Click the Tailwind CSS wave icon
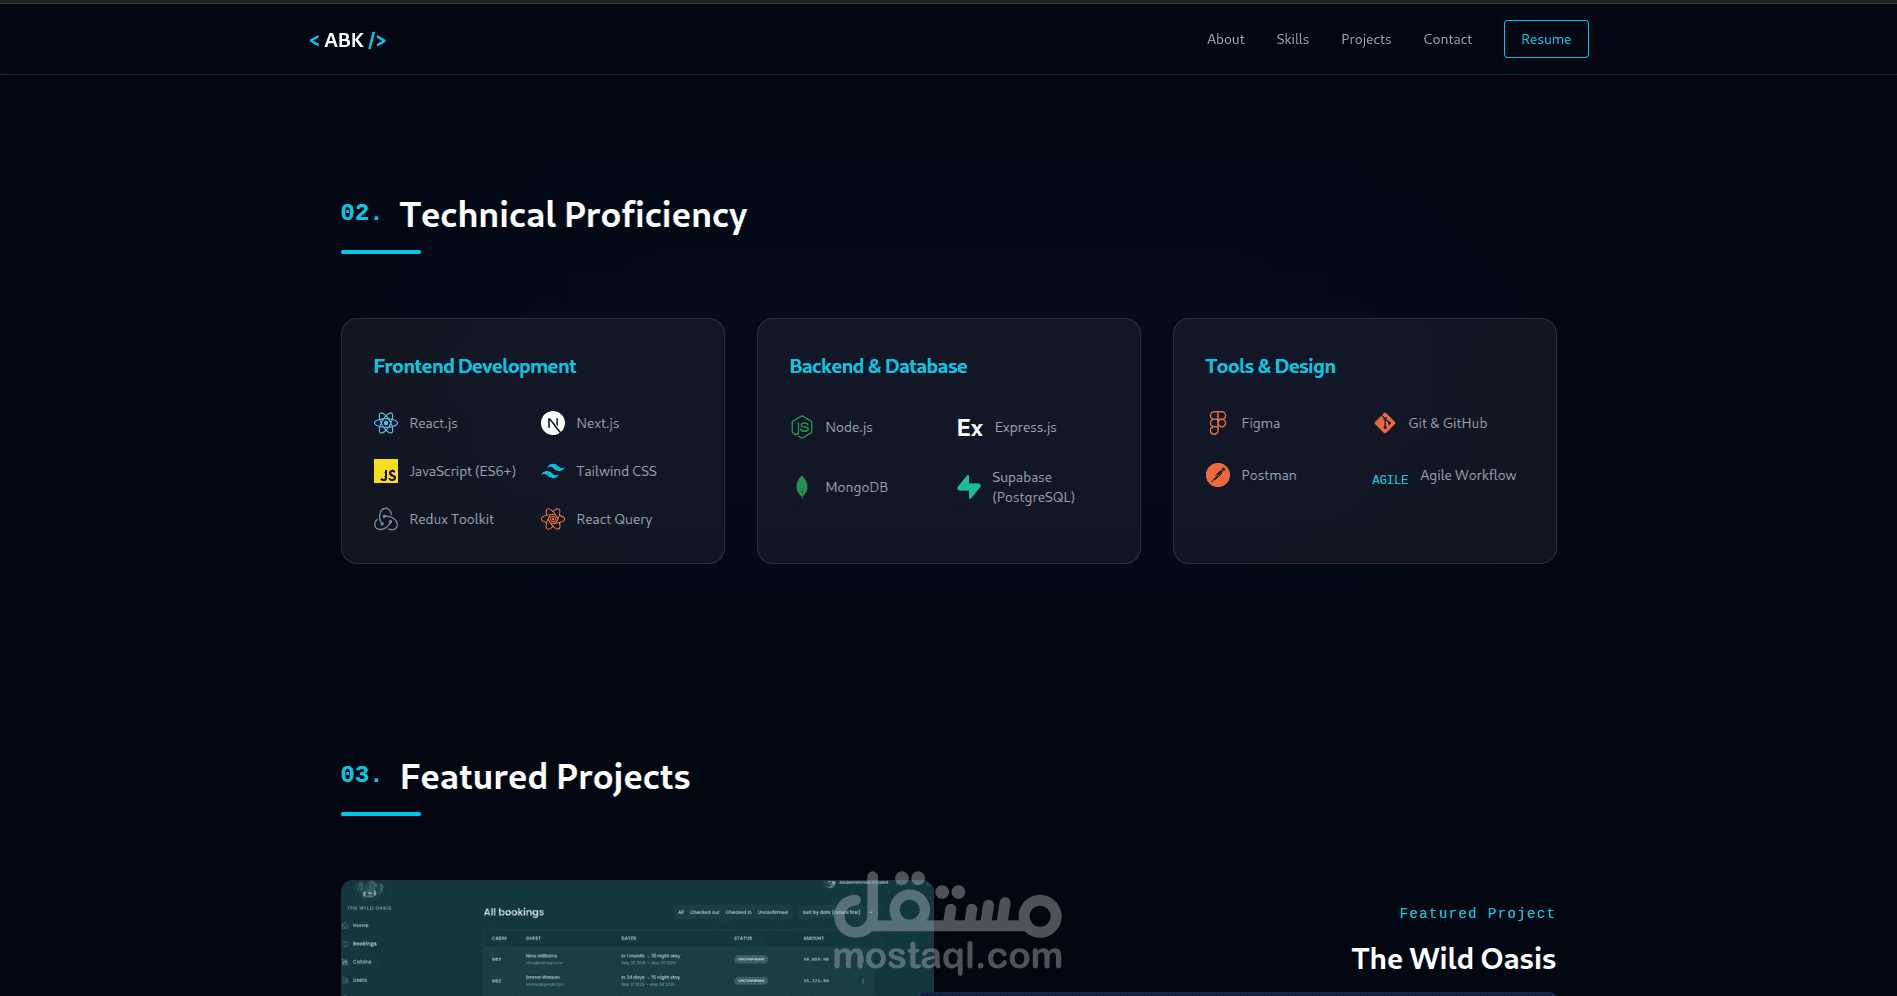Screen dimensions: 1897x996 coord(553,471)
